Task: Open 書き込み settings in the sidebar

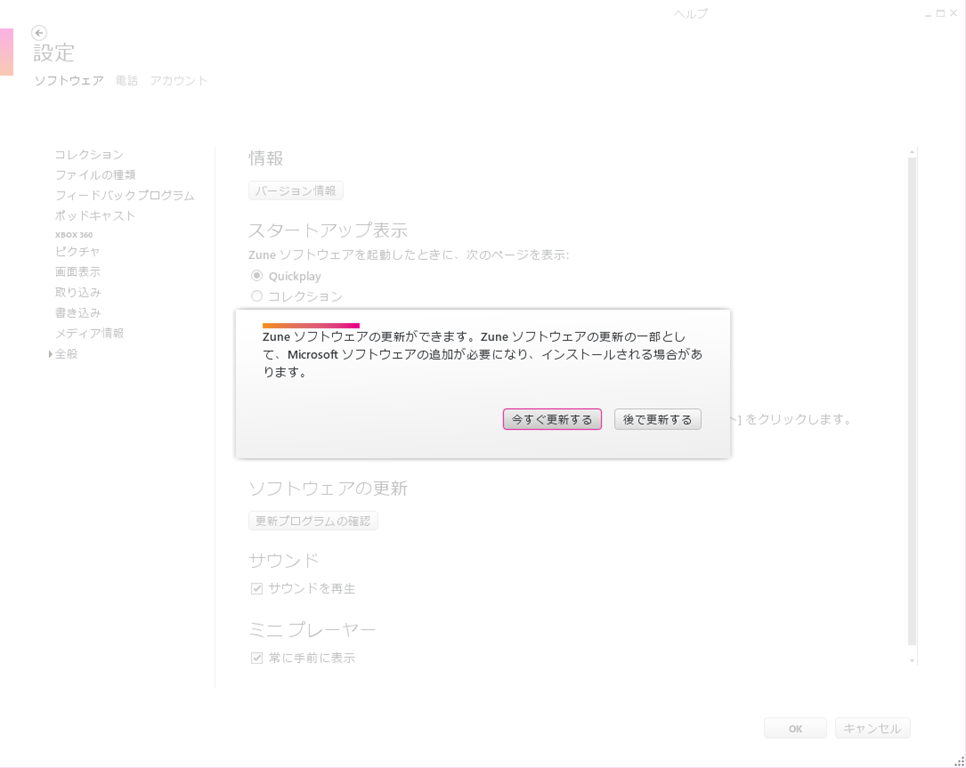Action: coord(78,312)
